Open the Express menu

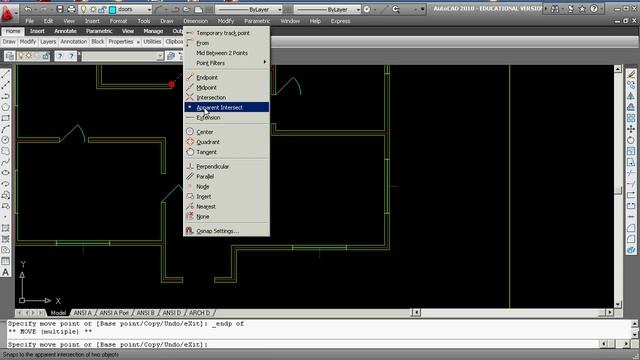point(340,21)
